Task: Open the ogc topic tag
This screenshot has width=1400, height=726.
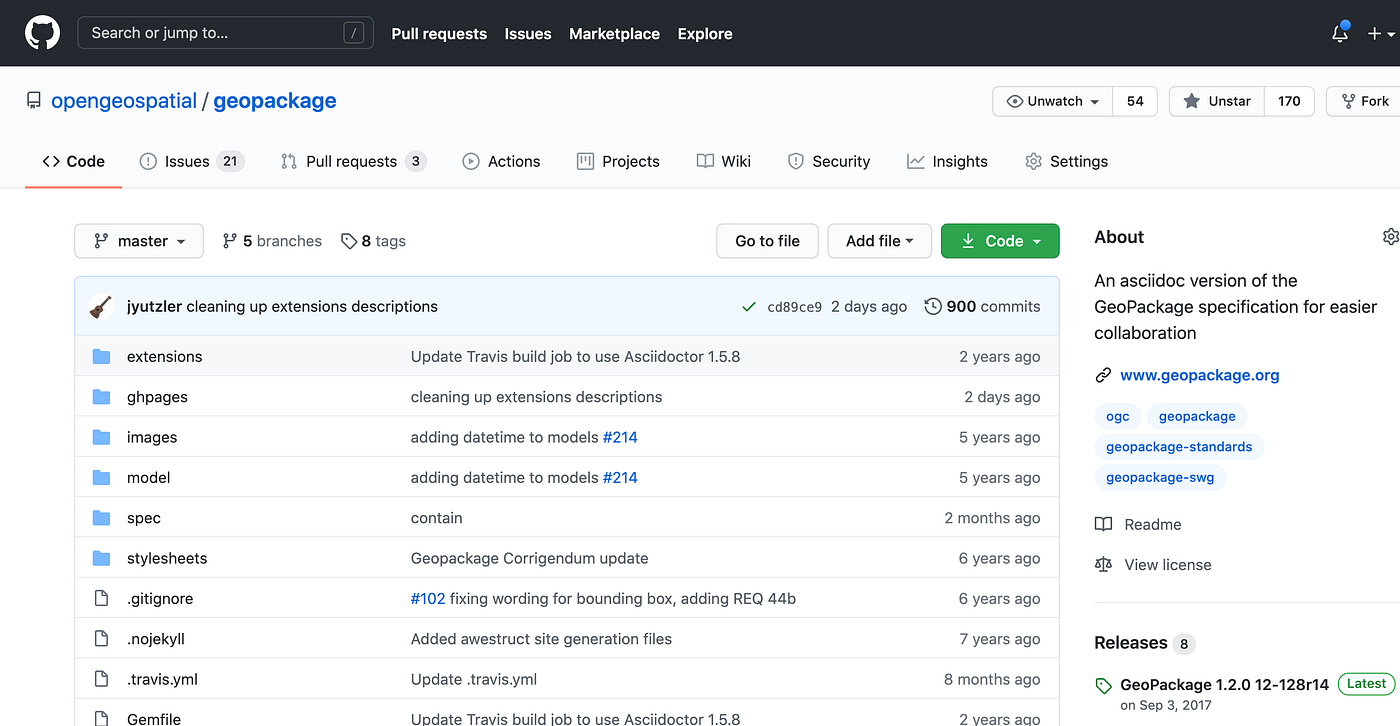Action: click(x=1118, y=417)
